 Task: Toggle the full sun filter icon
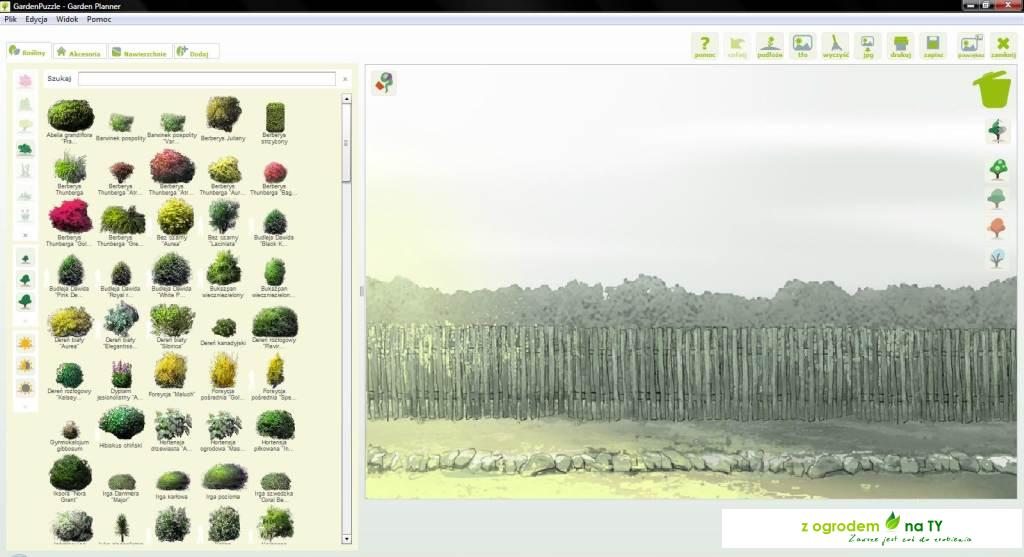25,343
